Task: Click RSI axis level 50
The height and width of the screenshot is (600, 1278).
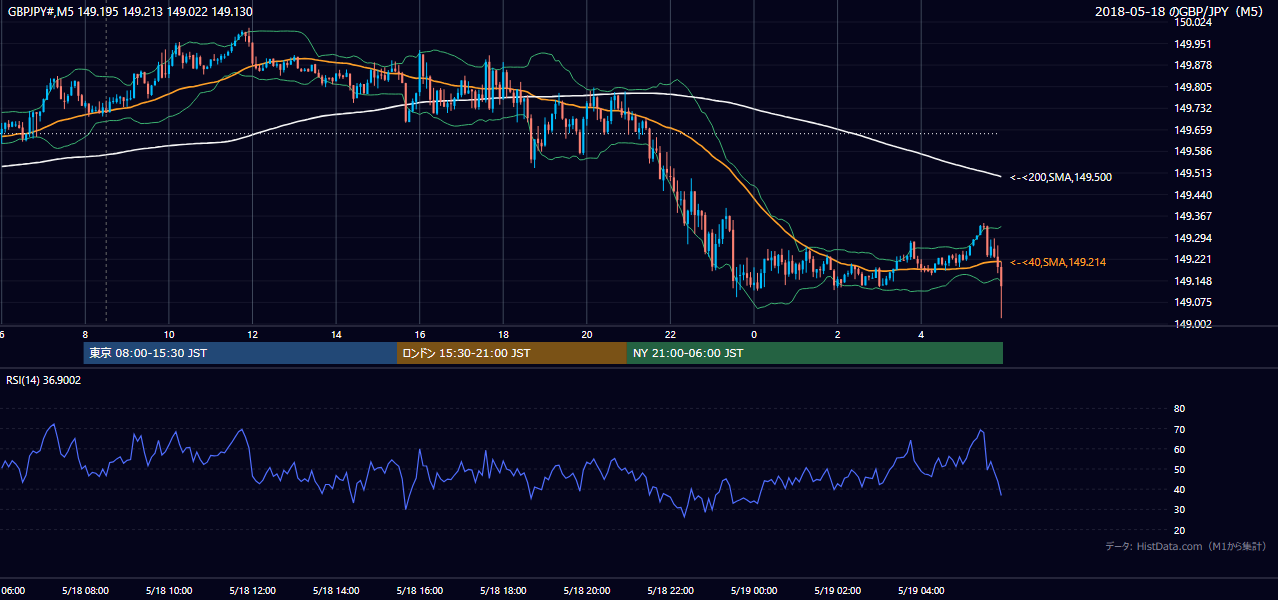Action: 1179,469
